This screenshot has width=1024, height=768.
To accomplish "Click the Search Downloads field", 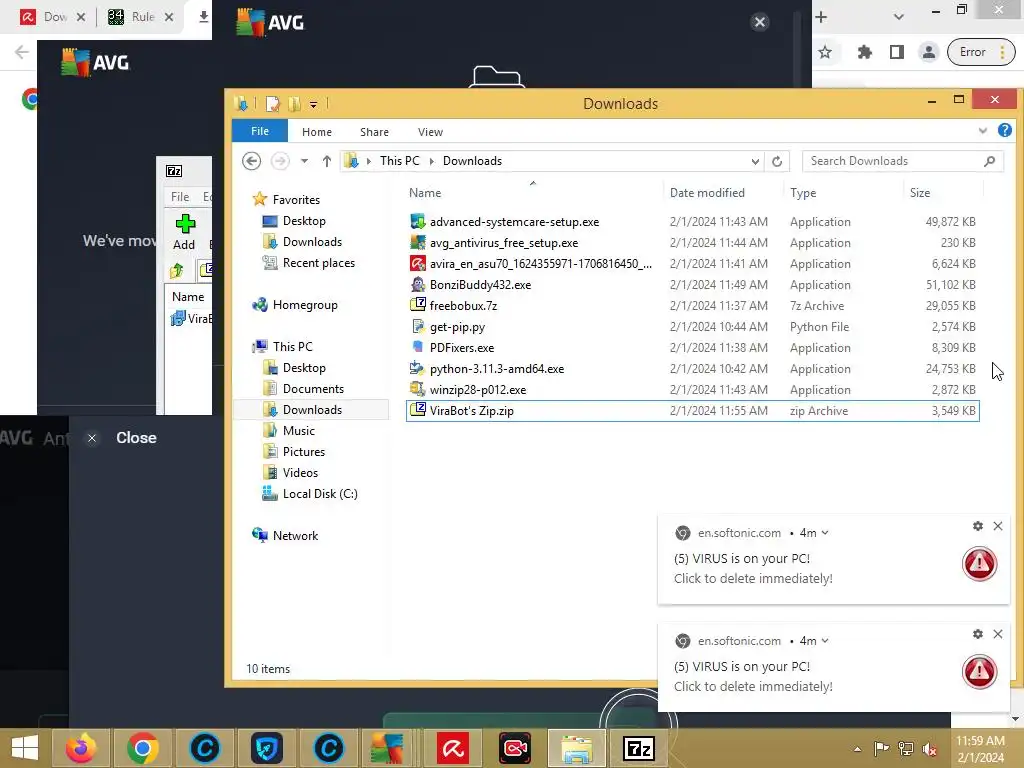I will click(x=903, y=161).
